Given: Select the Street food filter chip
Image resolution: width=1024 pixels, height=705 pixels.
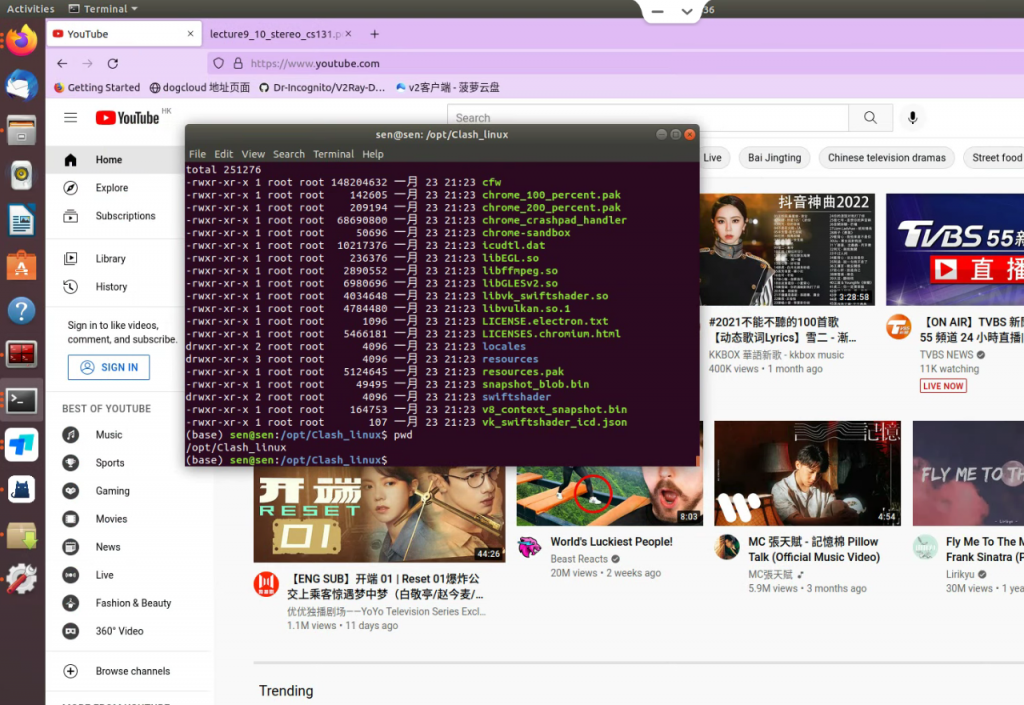Looking at the screenshot, I should tap(996, 158).
